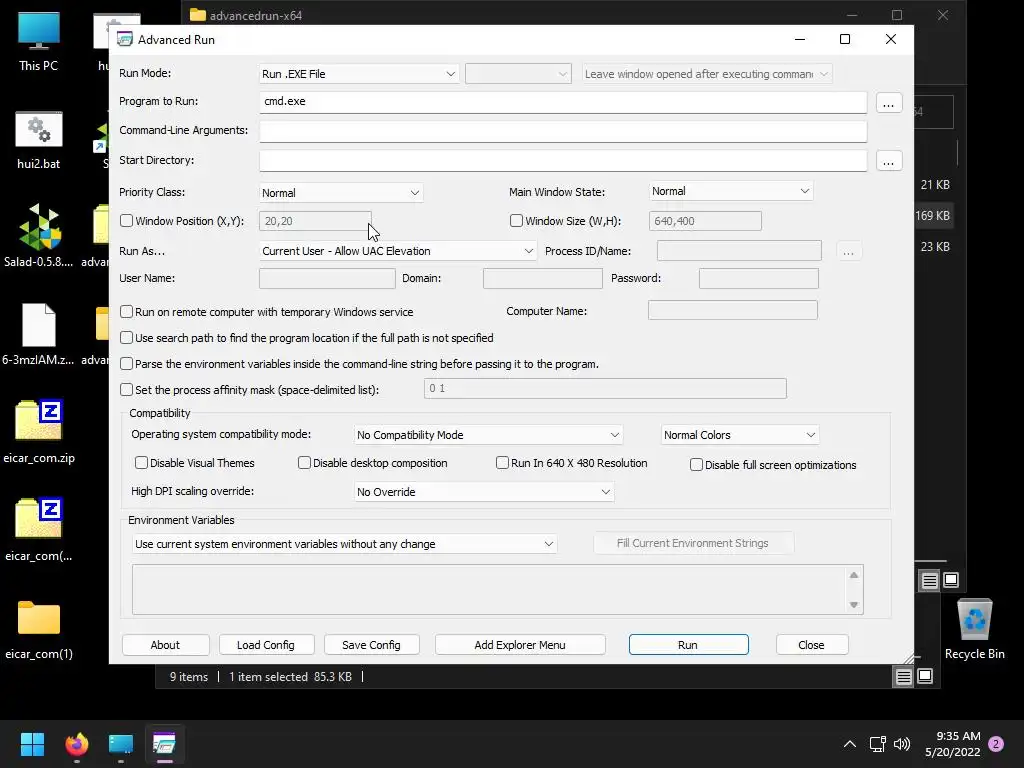Image resolution: width=1024 pixels, height=768 pixels.
Task: Click the About button
Action: tap(165, 645)
